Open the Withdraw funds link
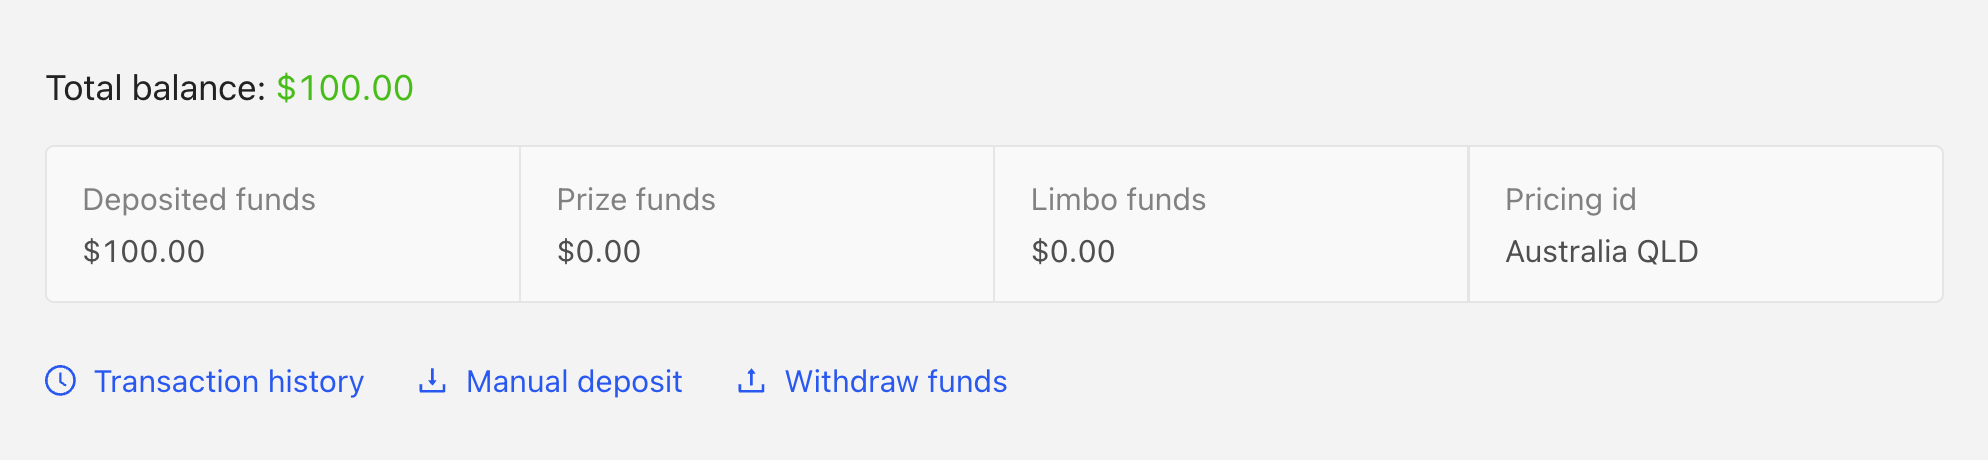Screen dimensions: 1988x460 coord(896,381)
